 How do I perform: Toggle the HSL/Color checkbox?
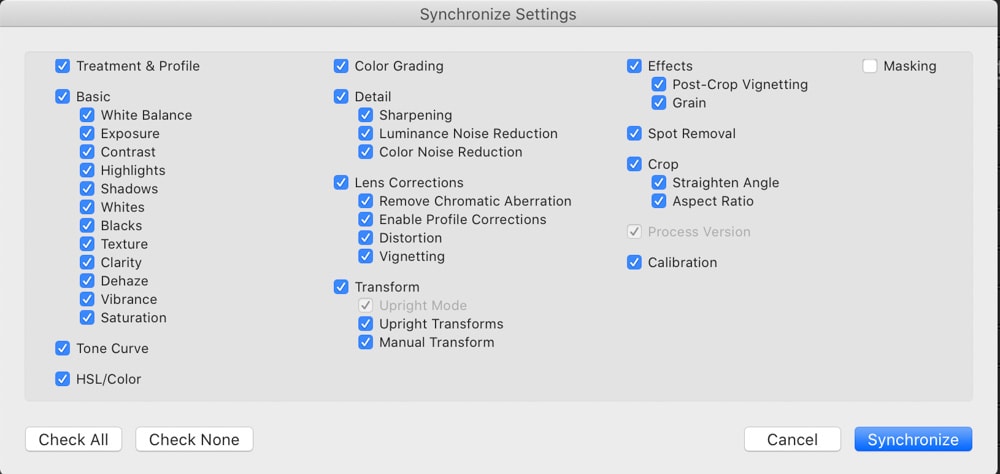pyautogui.click(x=62, y=379)
